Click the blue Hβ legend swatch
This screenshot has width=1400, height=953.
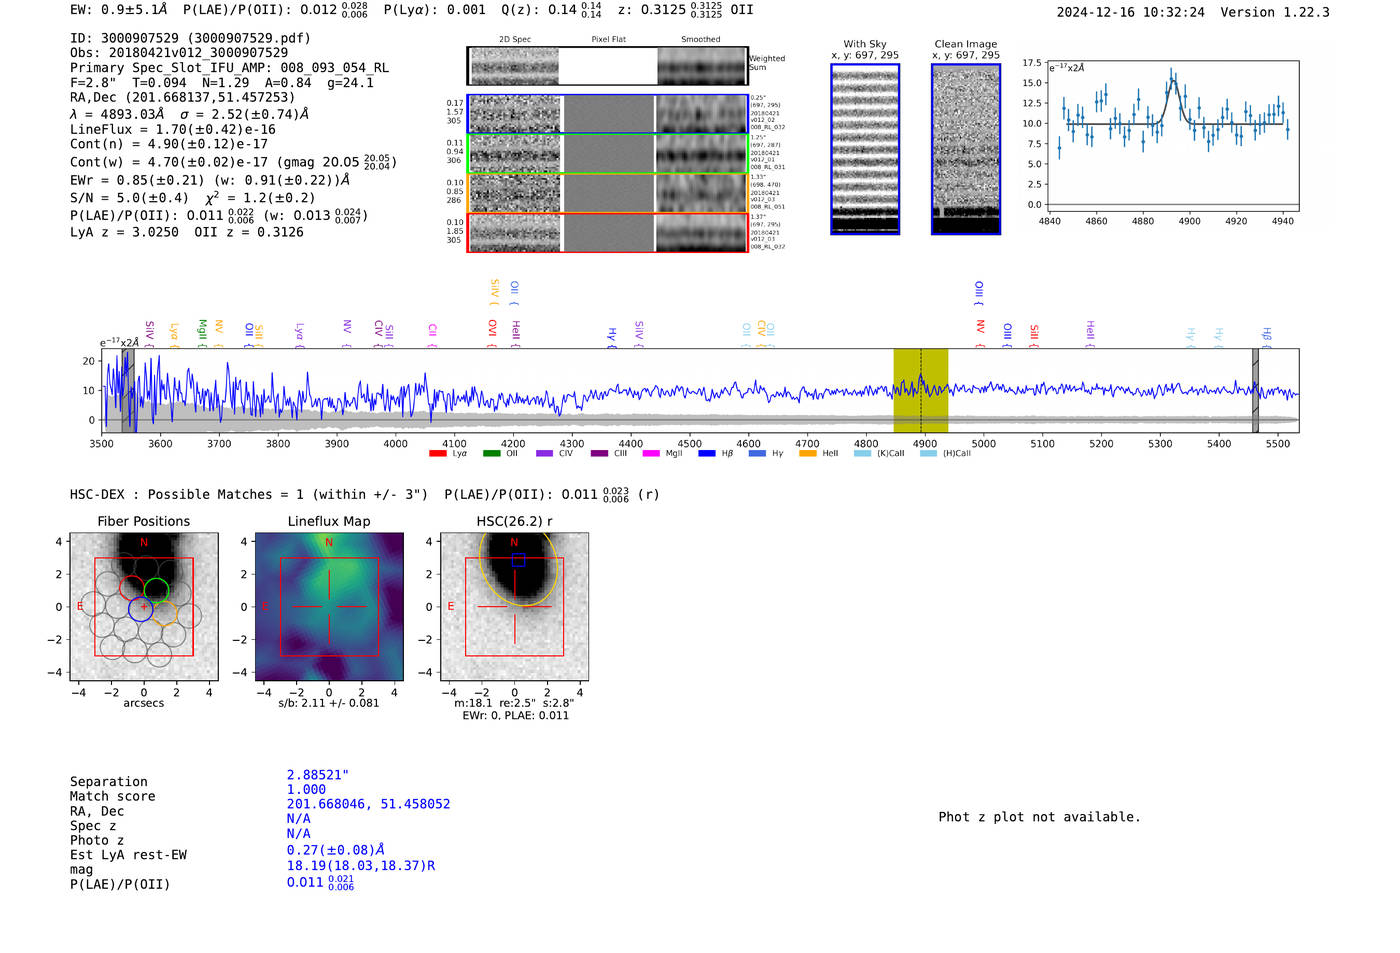[707, 454]
